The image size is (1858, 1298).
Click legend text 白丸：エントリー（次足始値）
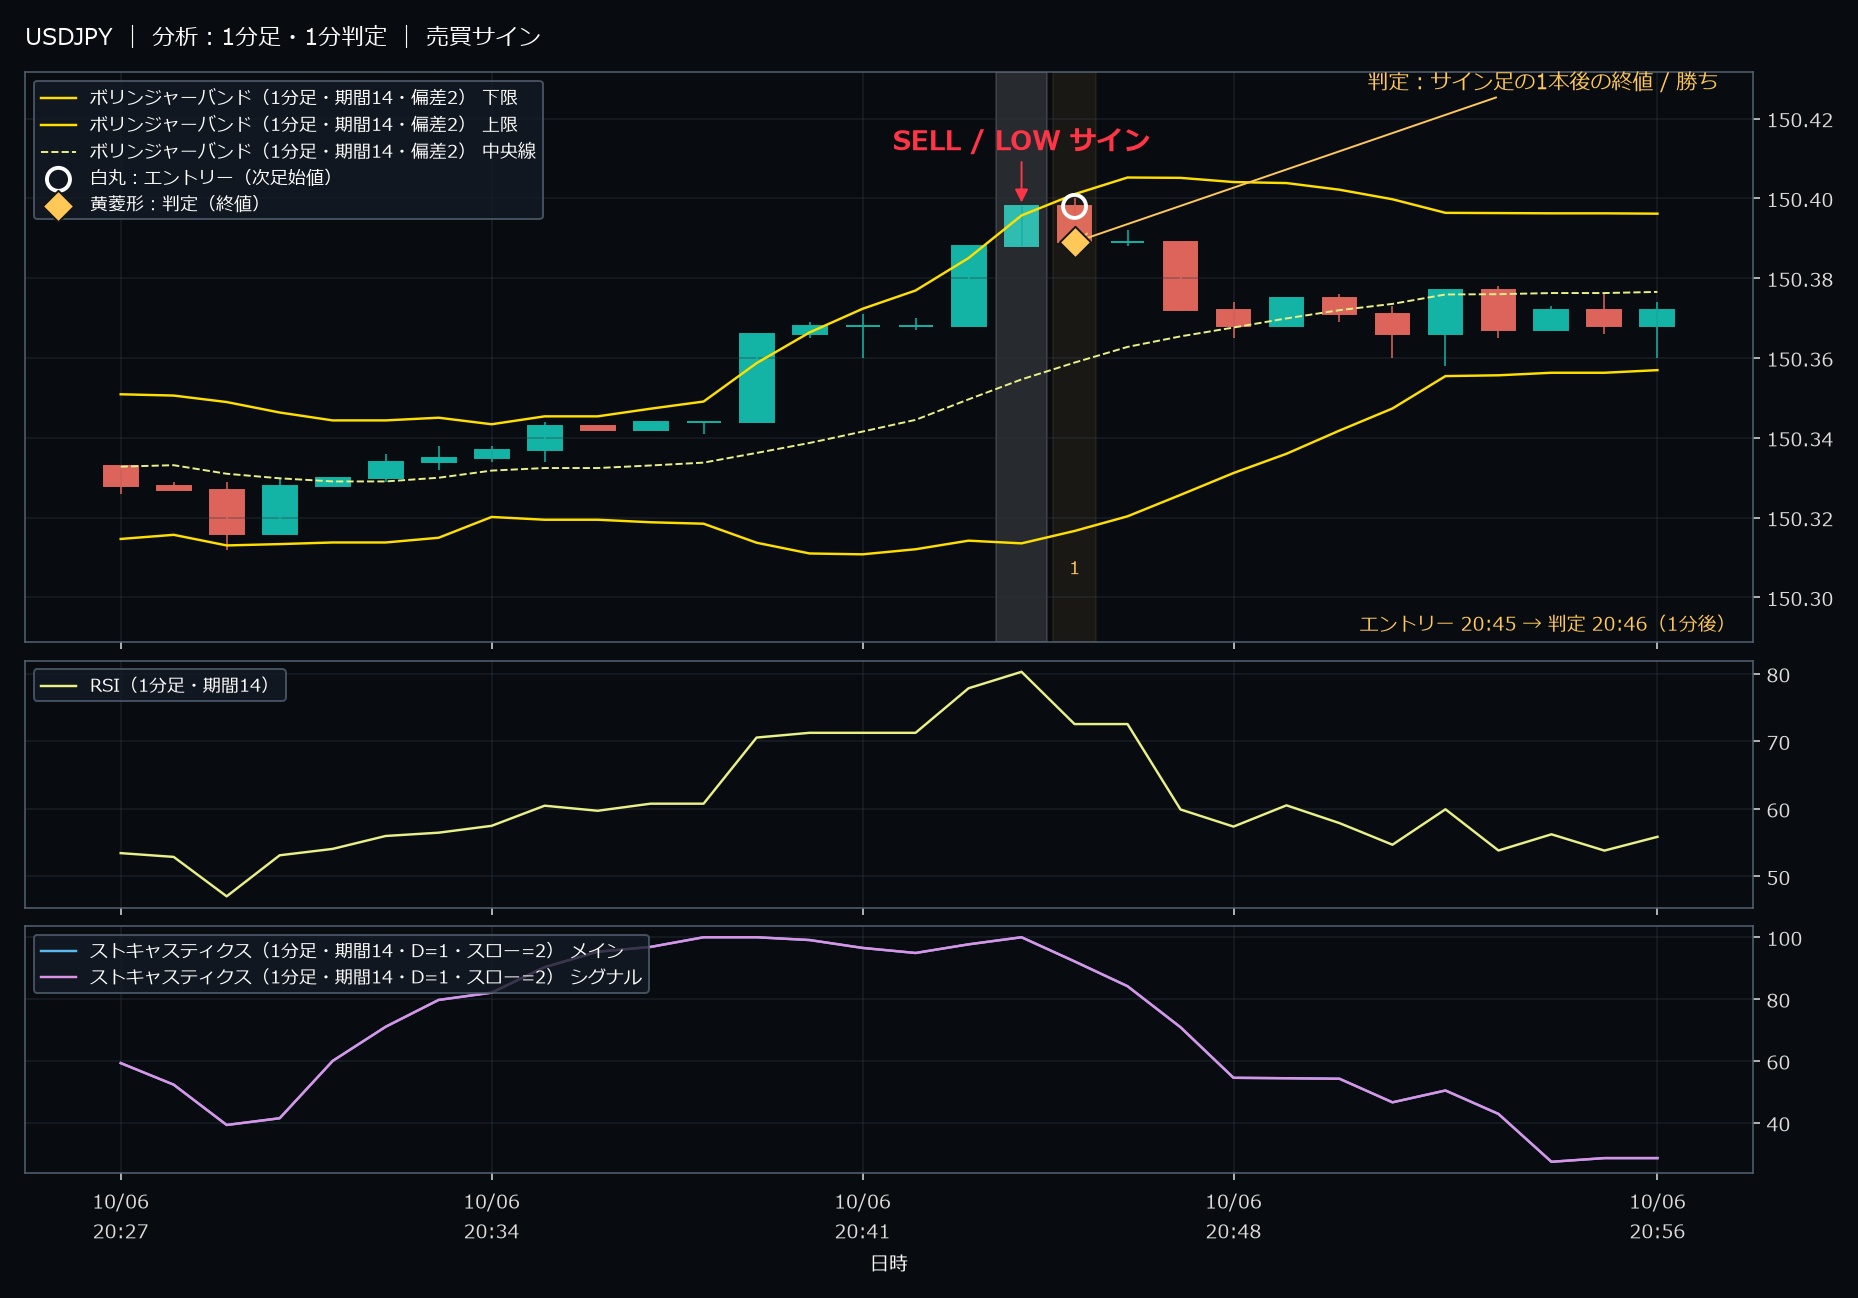click(x=210, y=177)
